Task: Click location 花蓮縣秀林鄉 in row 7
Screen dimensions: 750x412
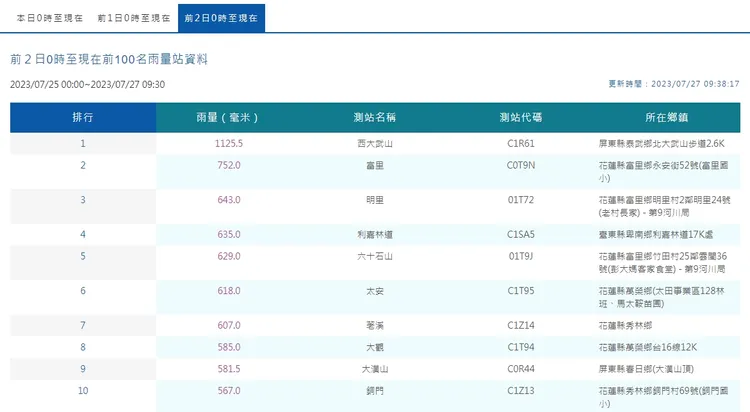Action: (625, 325)
